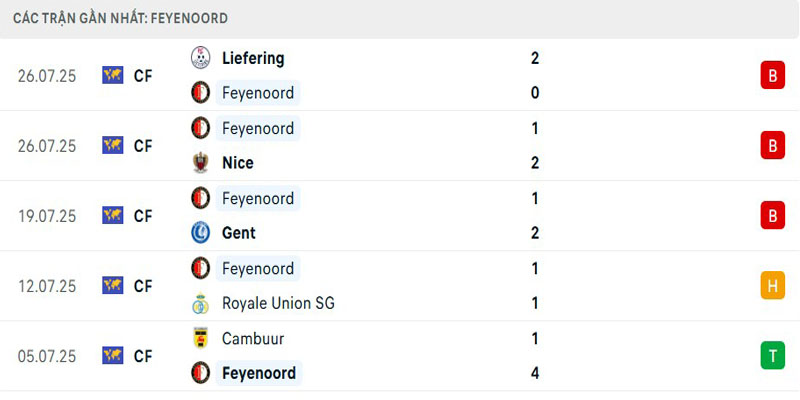Click the red "B" badge for the Gent match
Image resolution: width=800 pixels, height=400 pixels.
coord(772,215)
